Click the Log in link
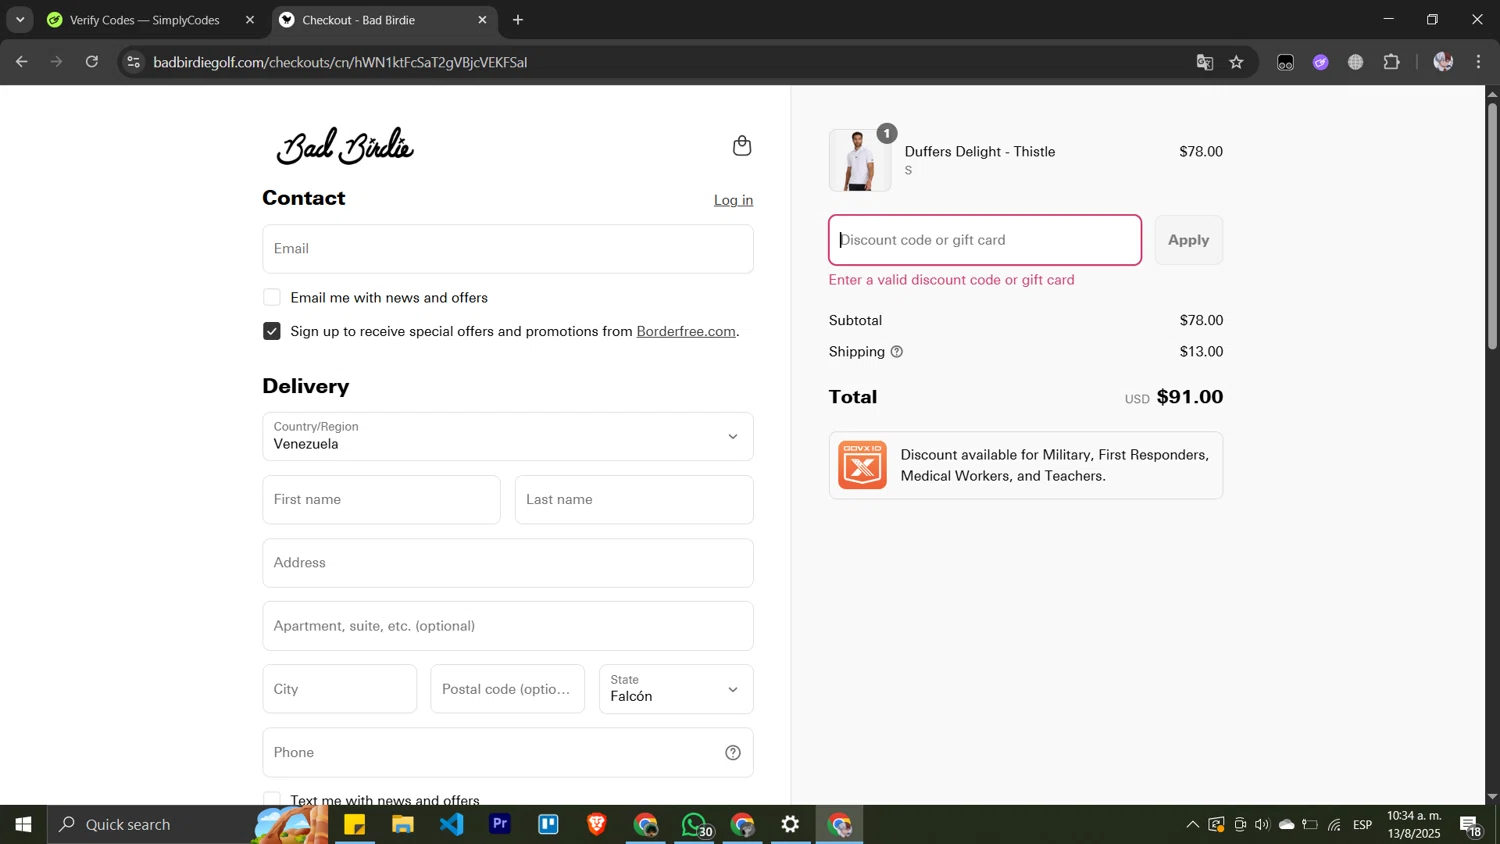Image resolution: width=1500 pixels, height=844 pixels. (733, 200)
